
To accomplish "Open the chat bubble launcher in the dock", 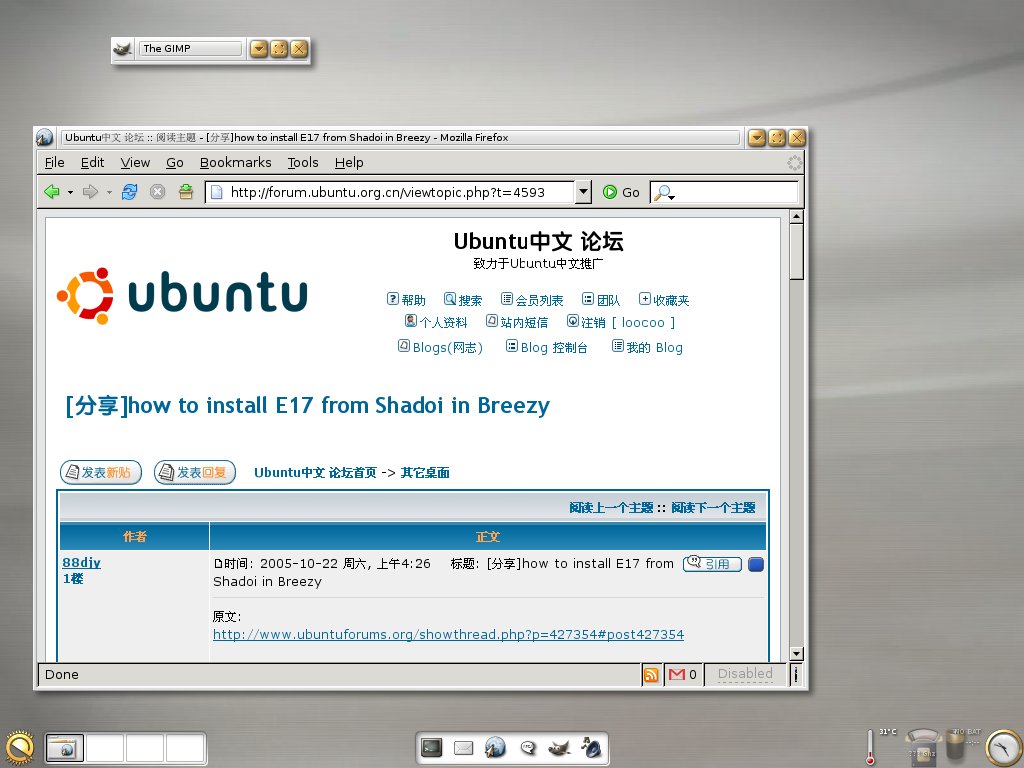I will [528, 747].
